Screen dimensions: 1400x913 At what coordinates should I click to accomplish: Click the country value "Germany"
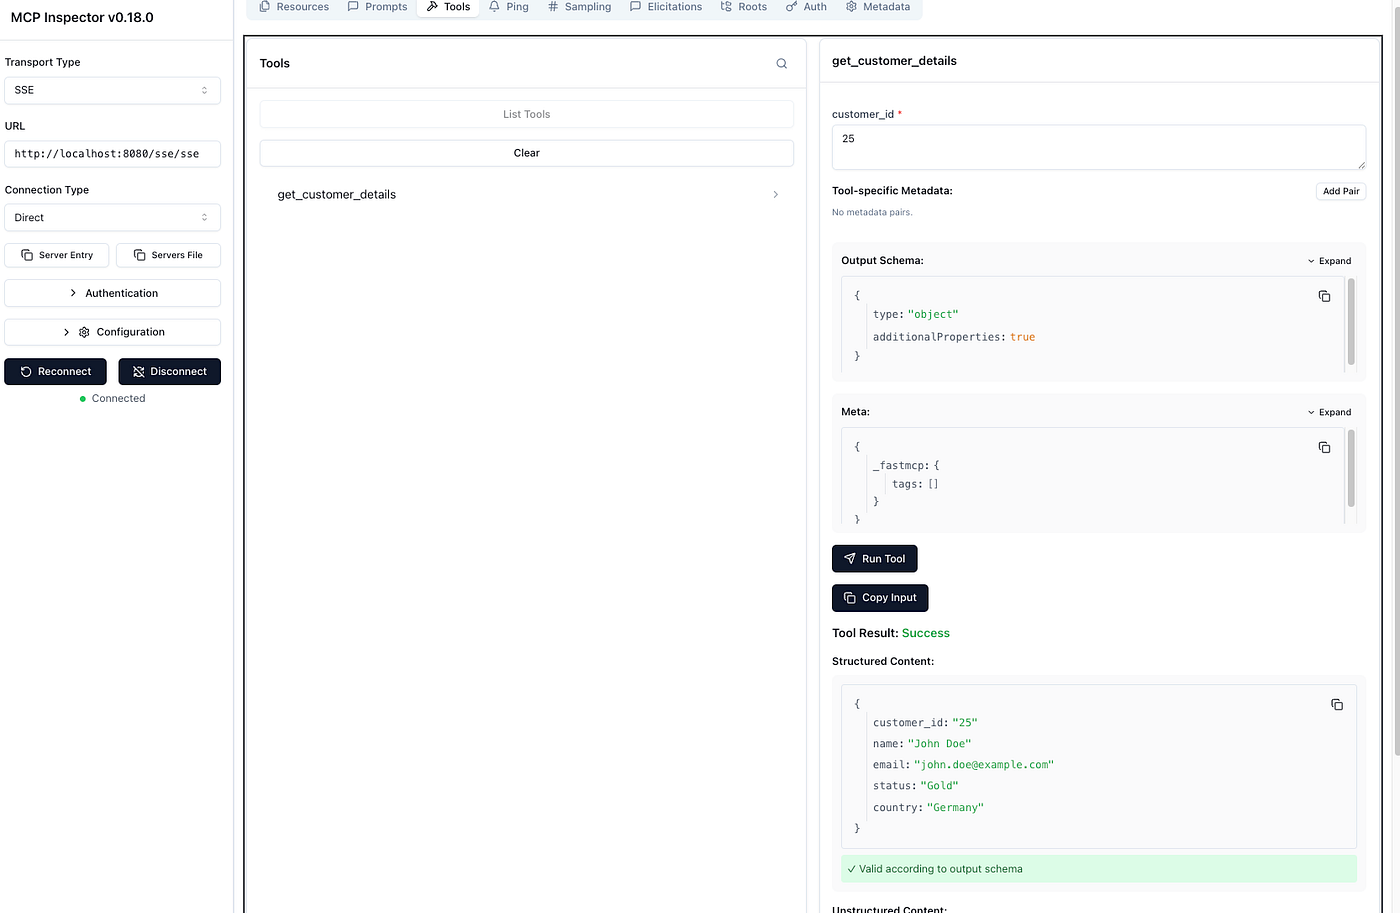pos(955,808)
